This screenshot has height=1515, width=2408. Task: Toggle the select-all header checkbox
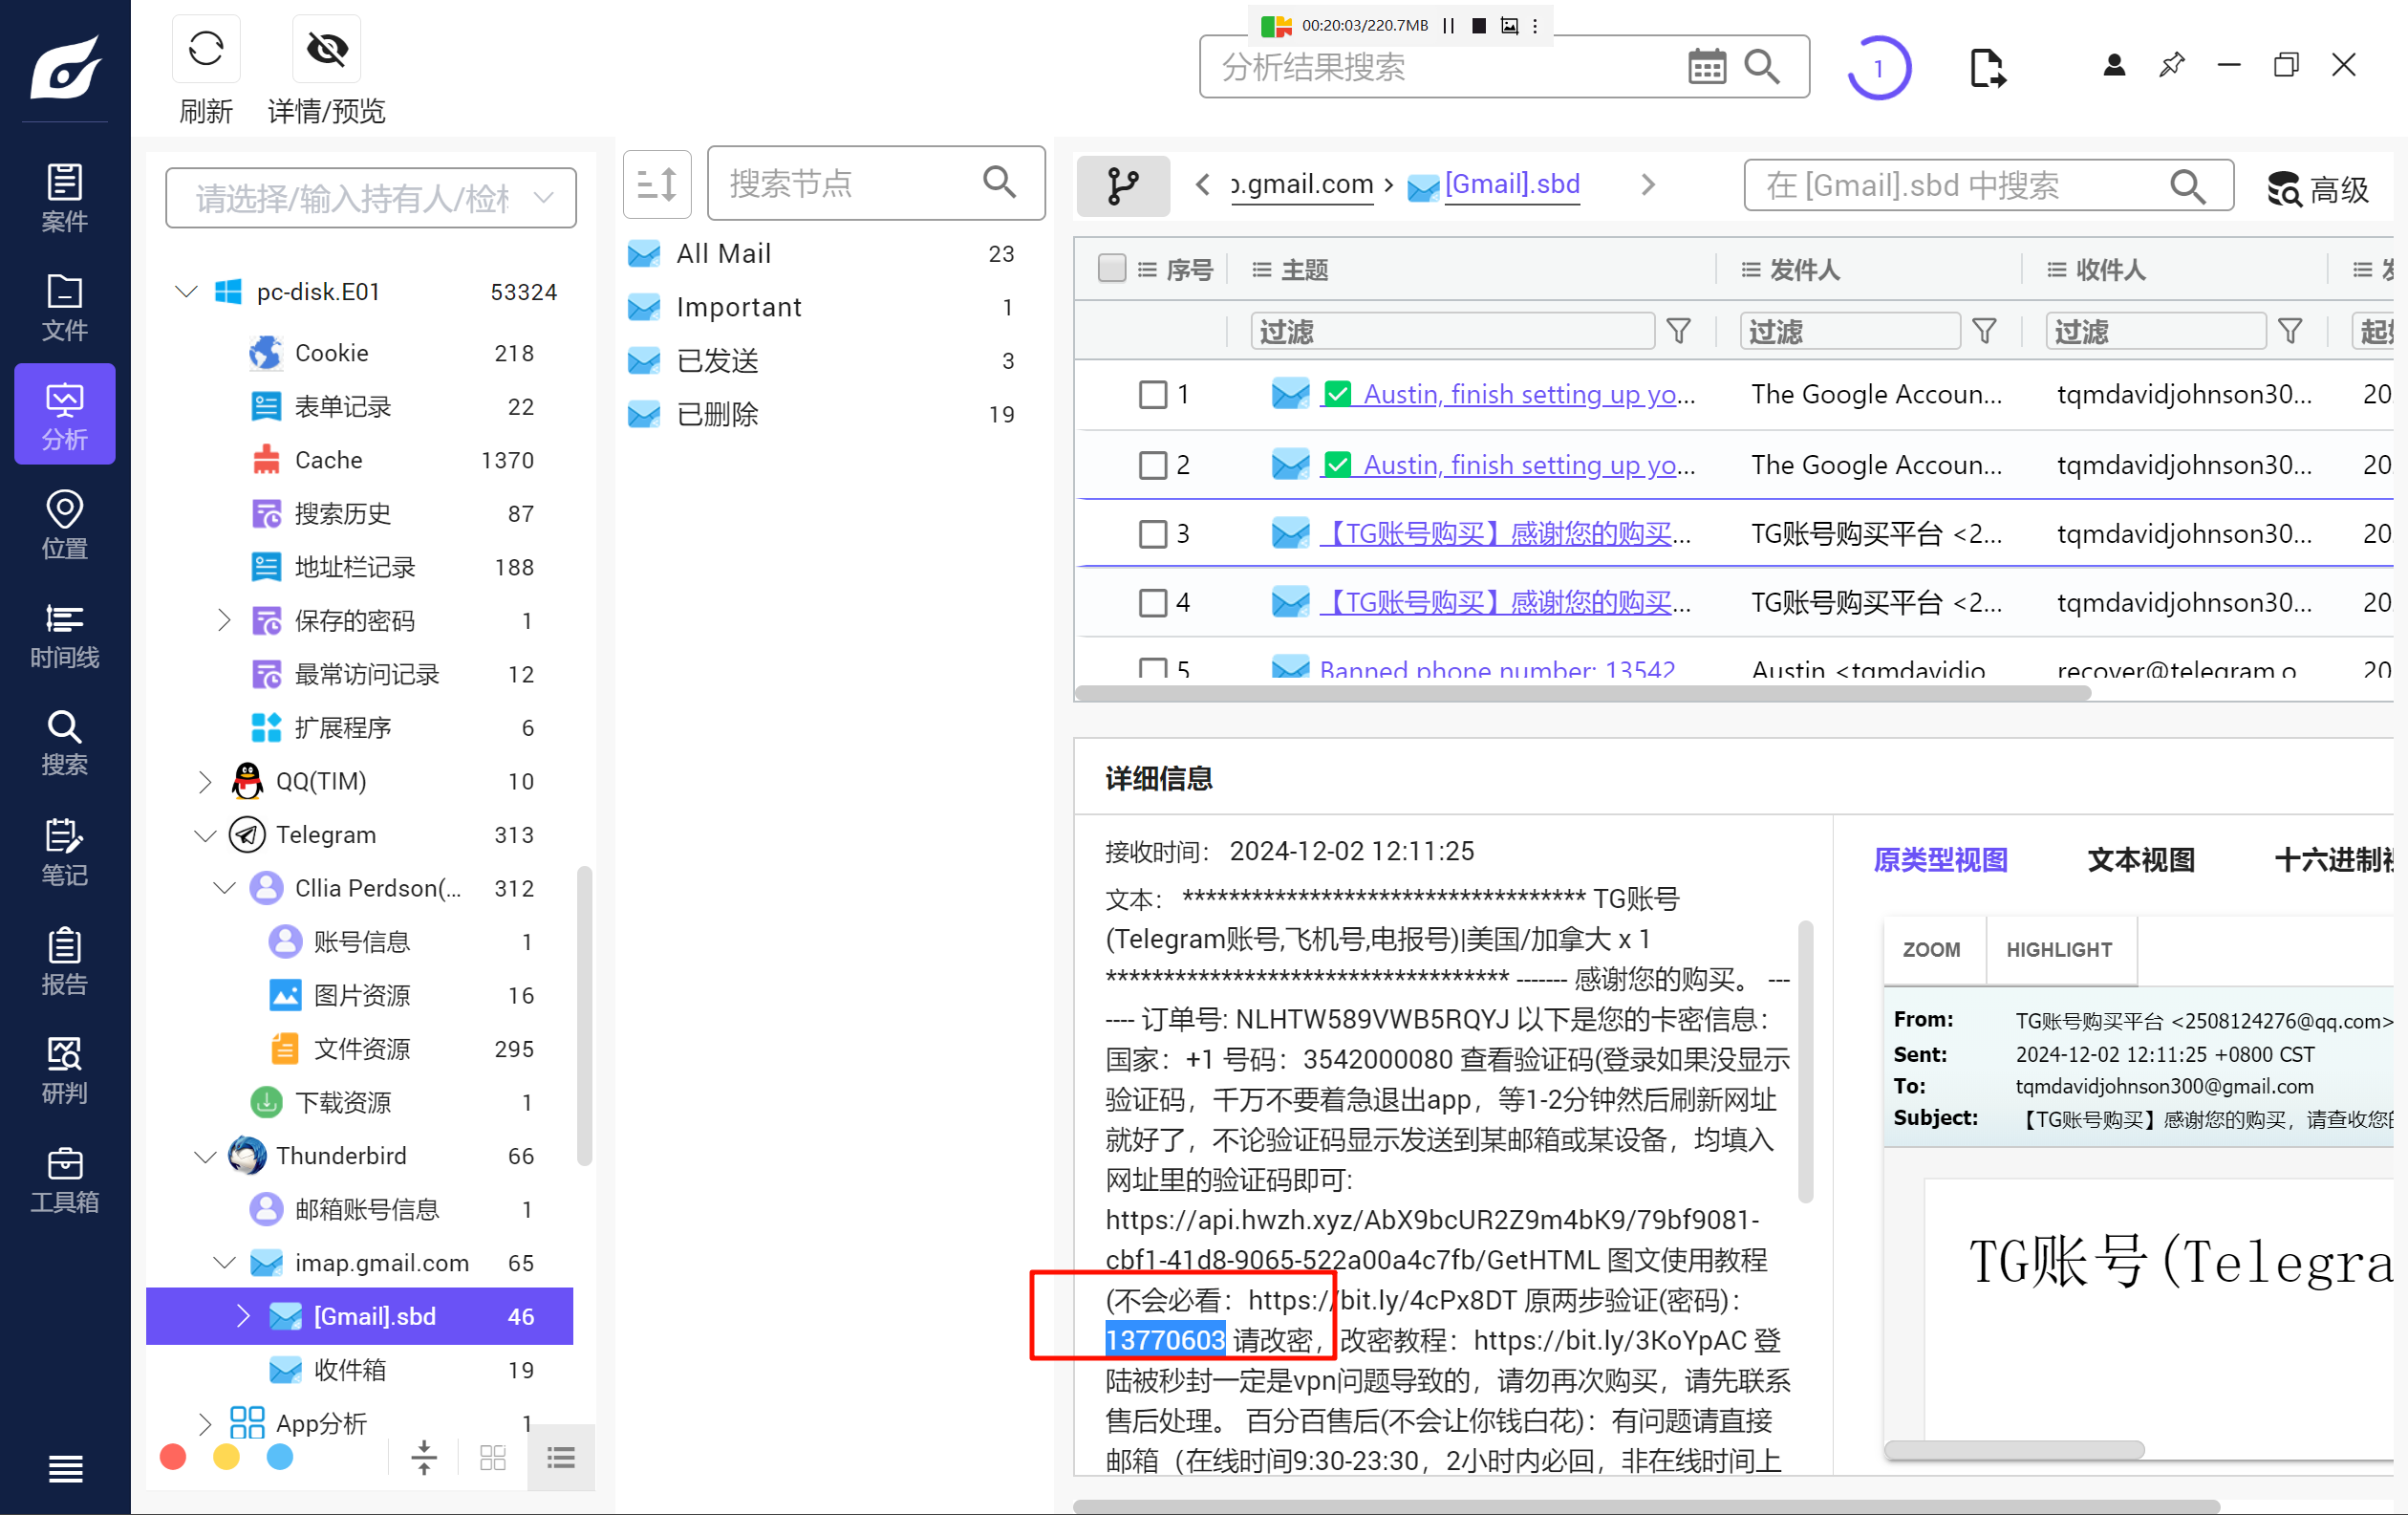coord(1112,268)
